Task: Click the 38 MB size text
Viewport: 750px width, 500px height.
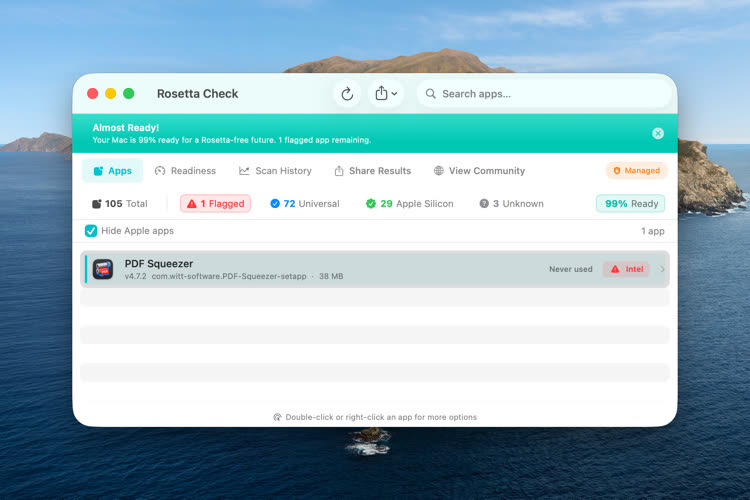Action: tap(331, 276)
